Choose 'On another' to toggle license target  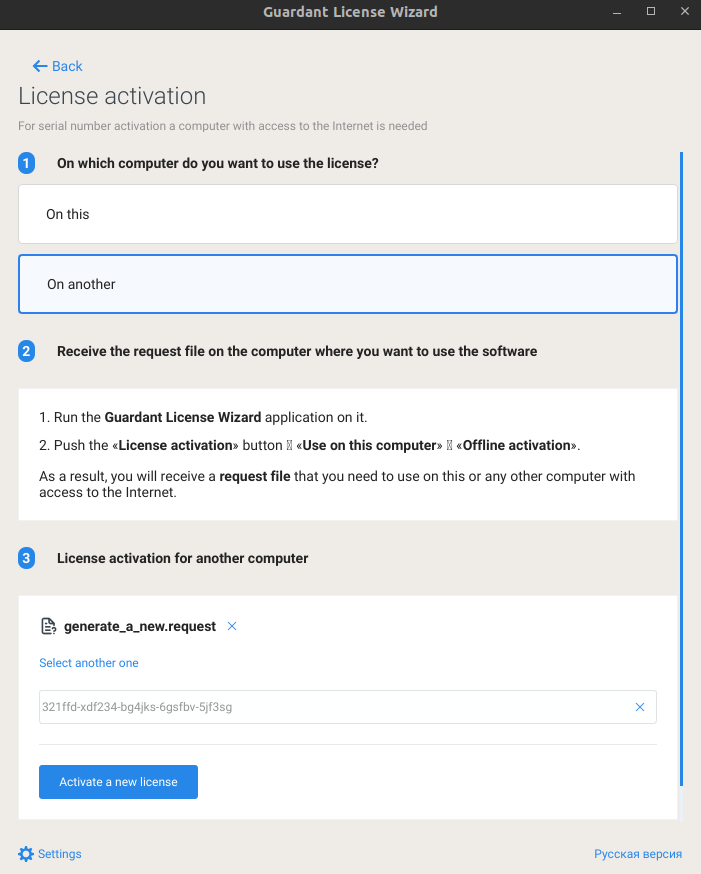[347, 284]
